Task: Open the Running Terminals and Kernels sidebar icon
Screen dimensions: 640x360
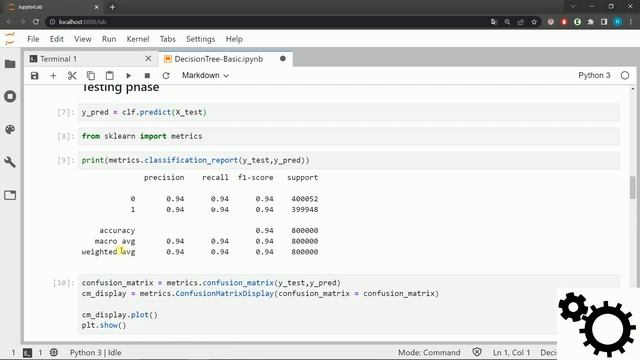Action: coord(10,96)
